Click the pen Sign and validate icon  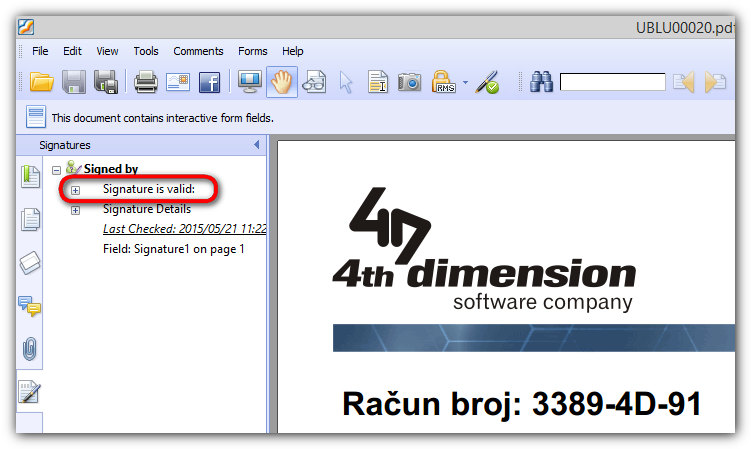pyautogui.click(x=488, y=82)
